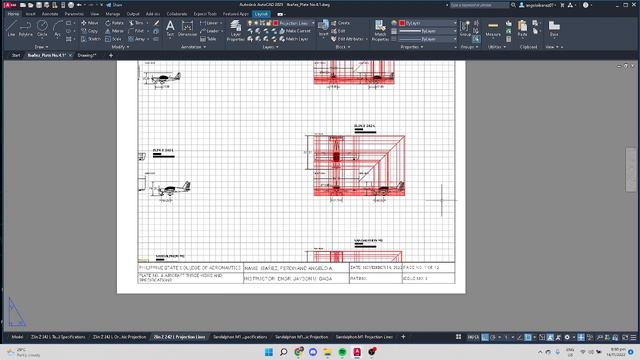Screen dimensions: 640x360
Task: Choose the Move command
Action: click(89, 23)
